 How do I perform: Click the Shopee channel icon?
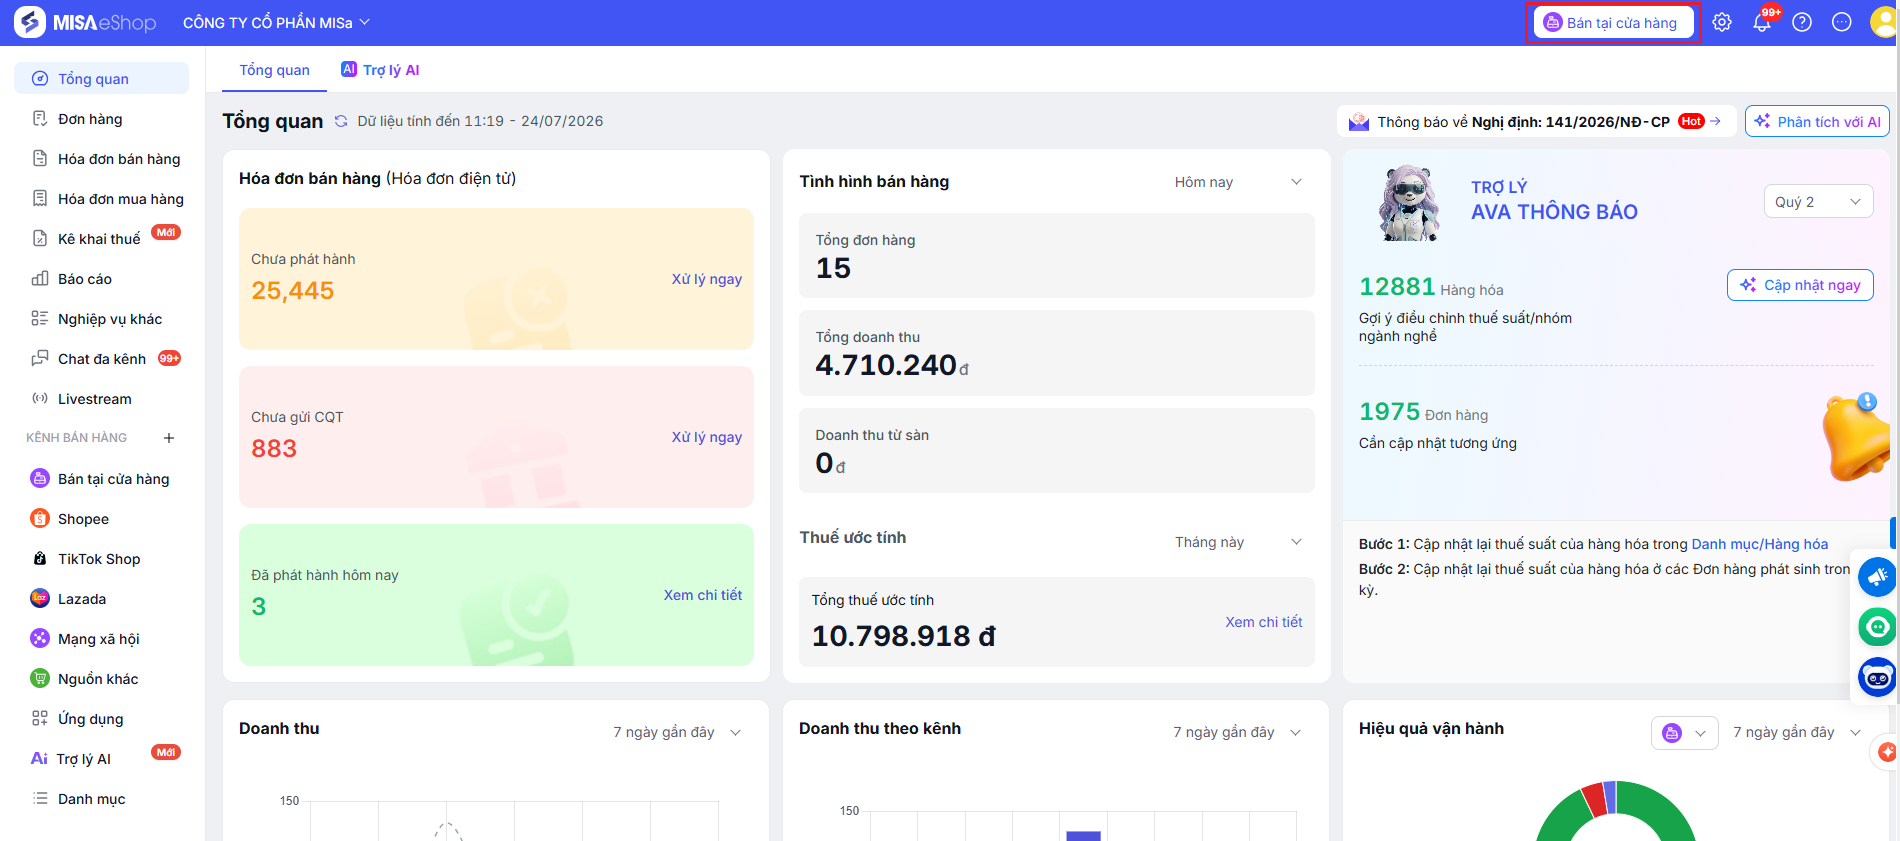point(40,519)
